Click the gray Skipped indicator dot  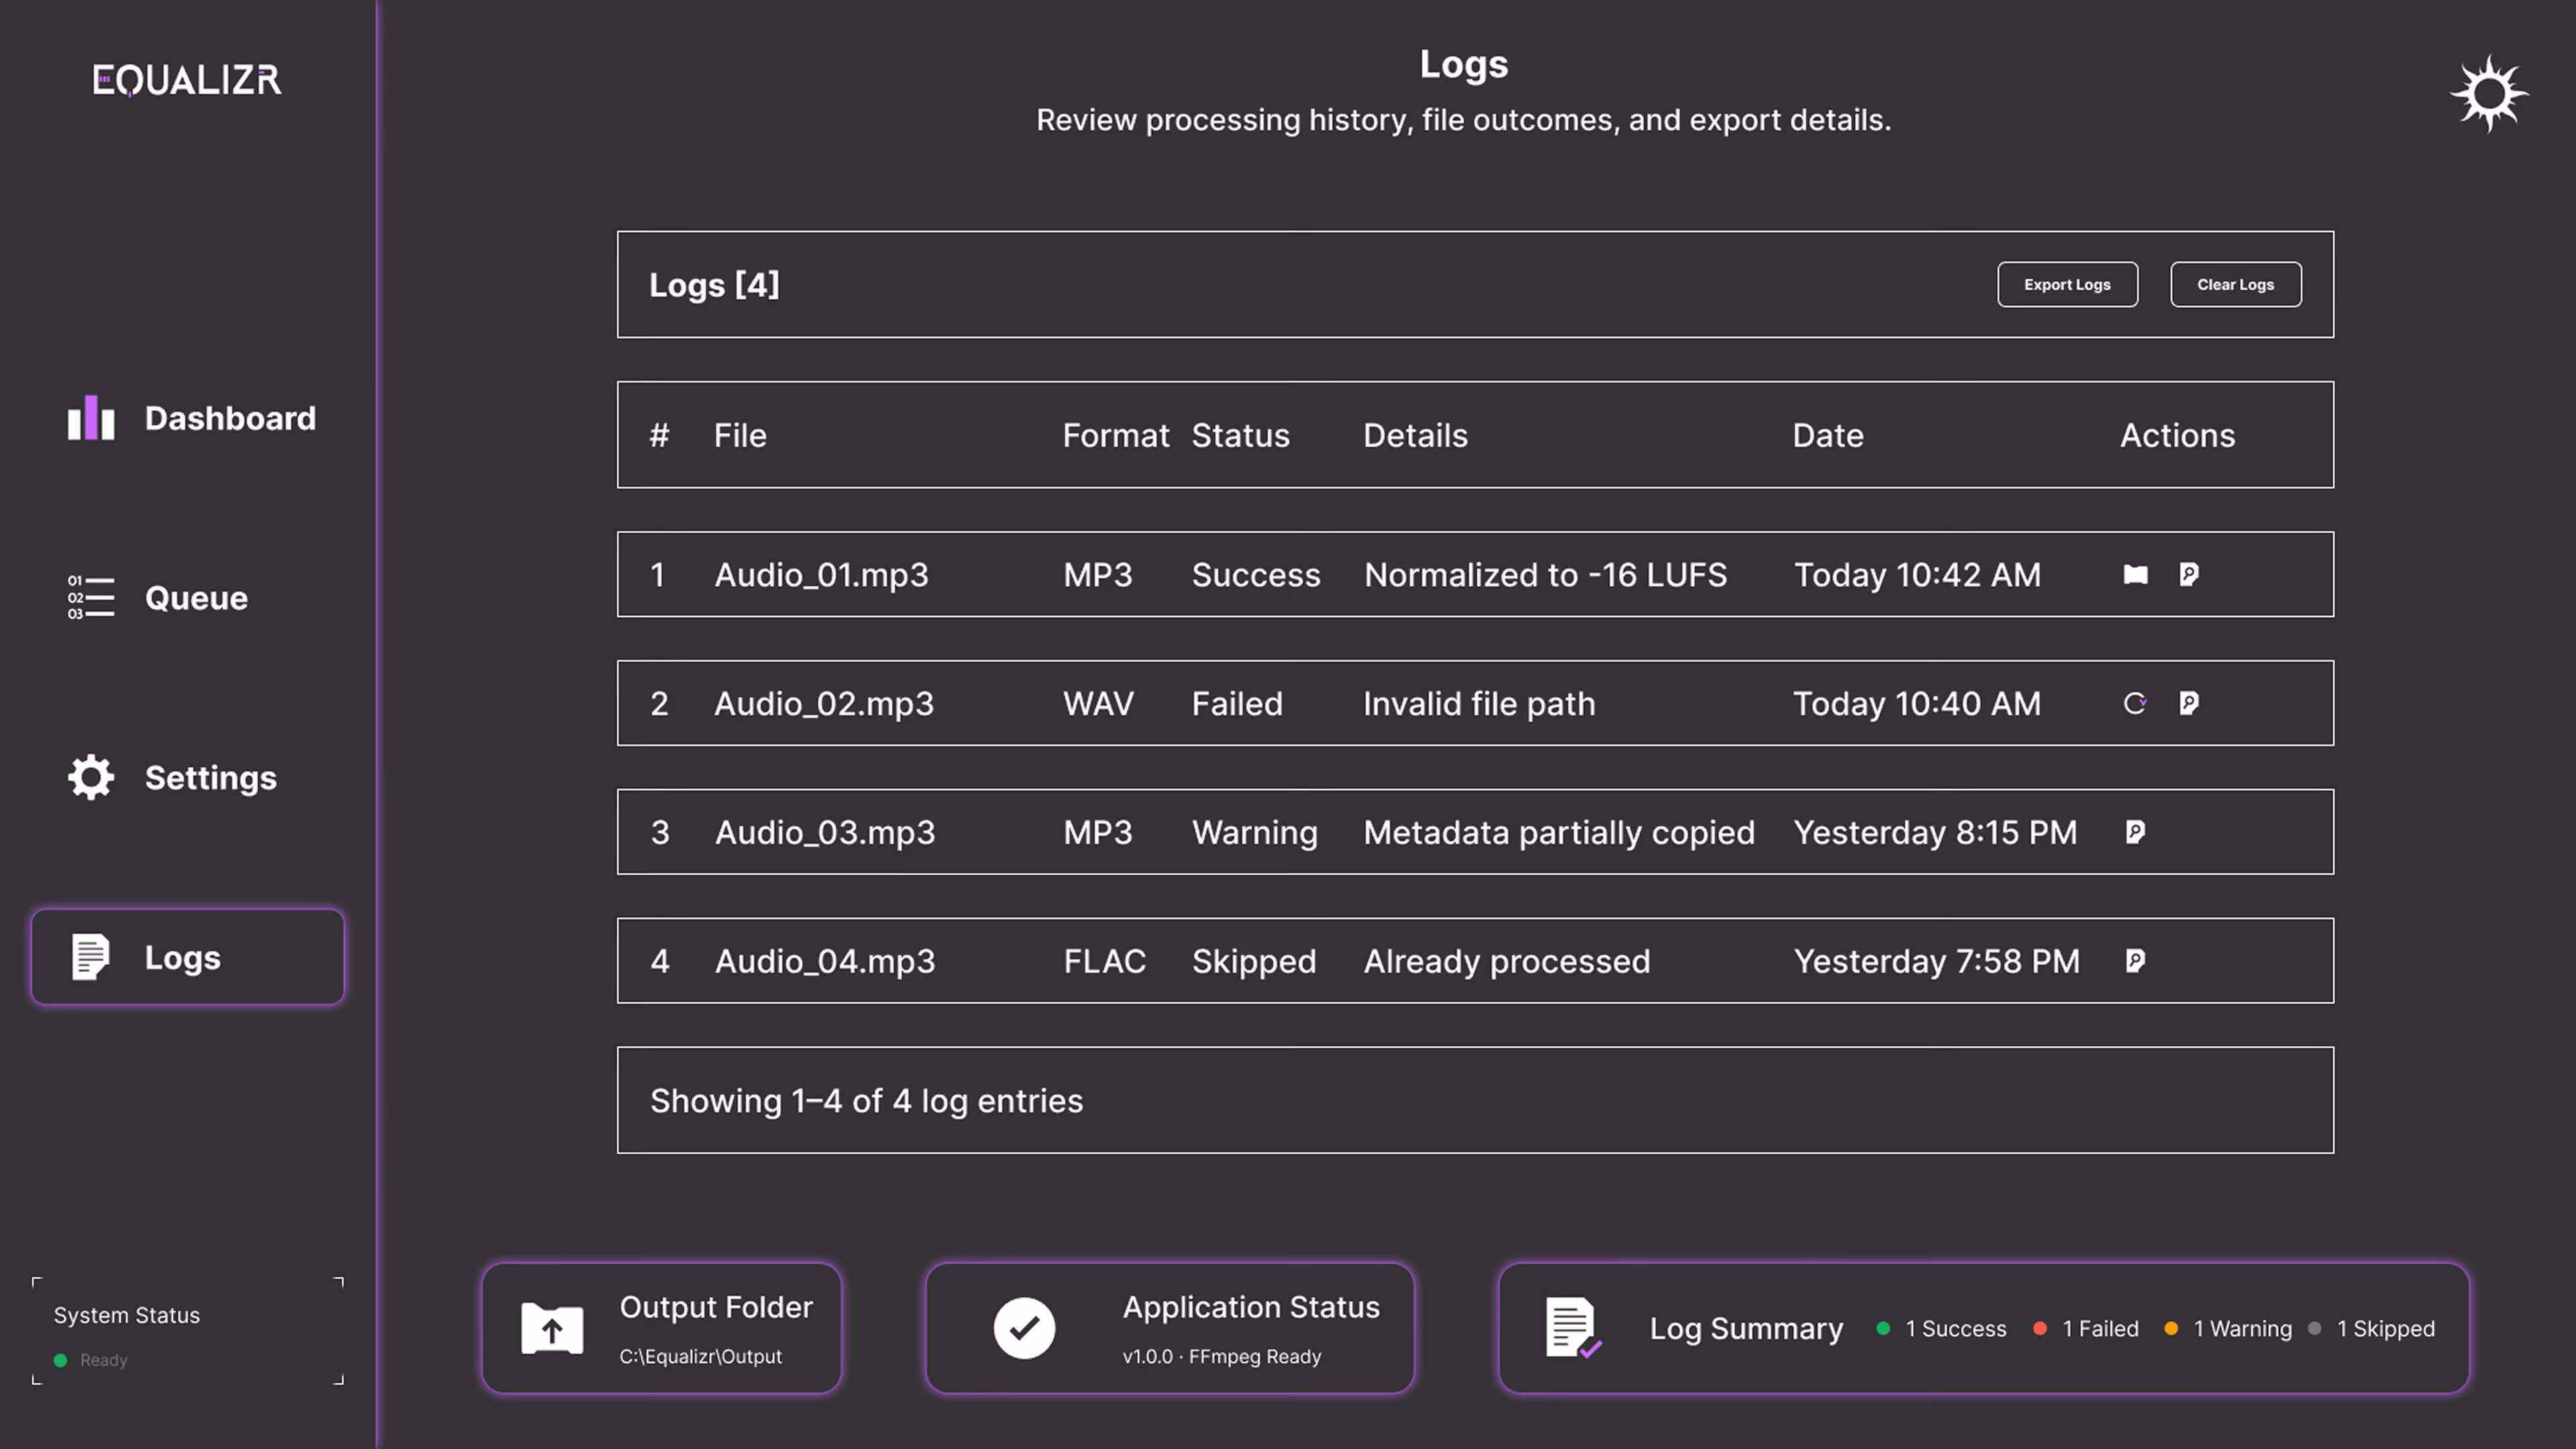(2314, 1328)
